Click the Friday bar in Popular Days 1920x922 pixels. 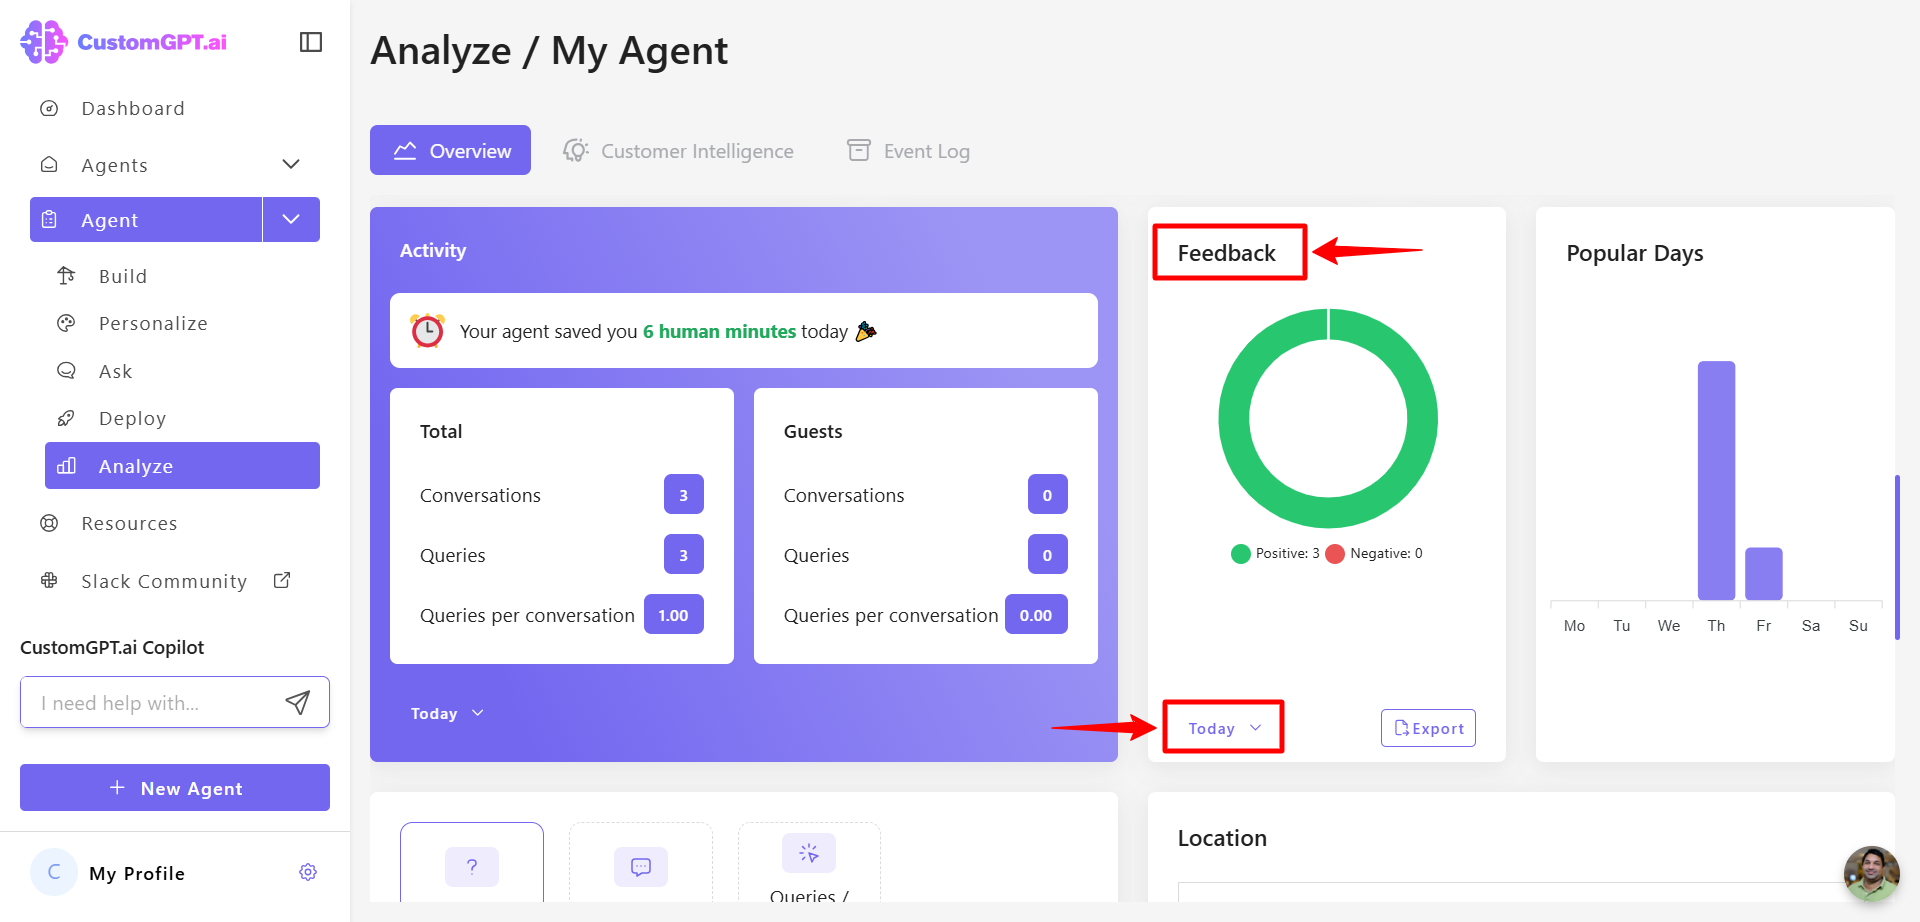[x=1764, y=573]
